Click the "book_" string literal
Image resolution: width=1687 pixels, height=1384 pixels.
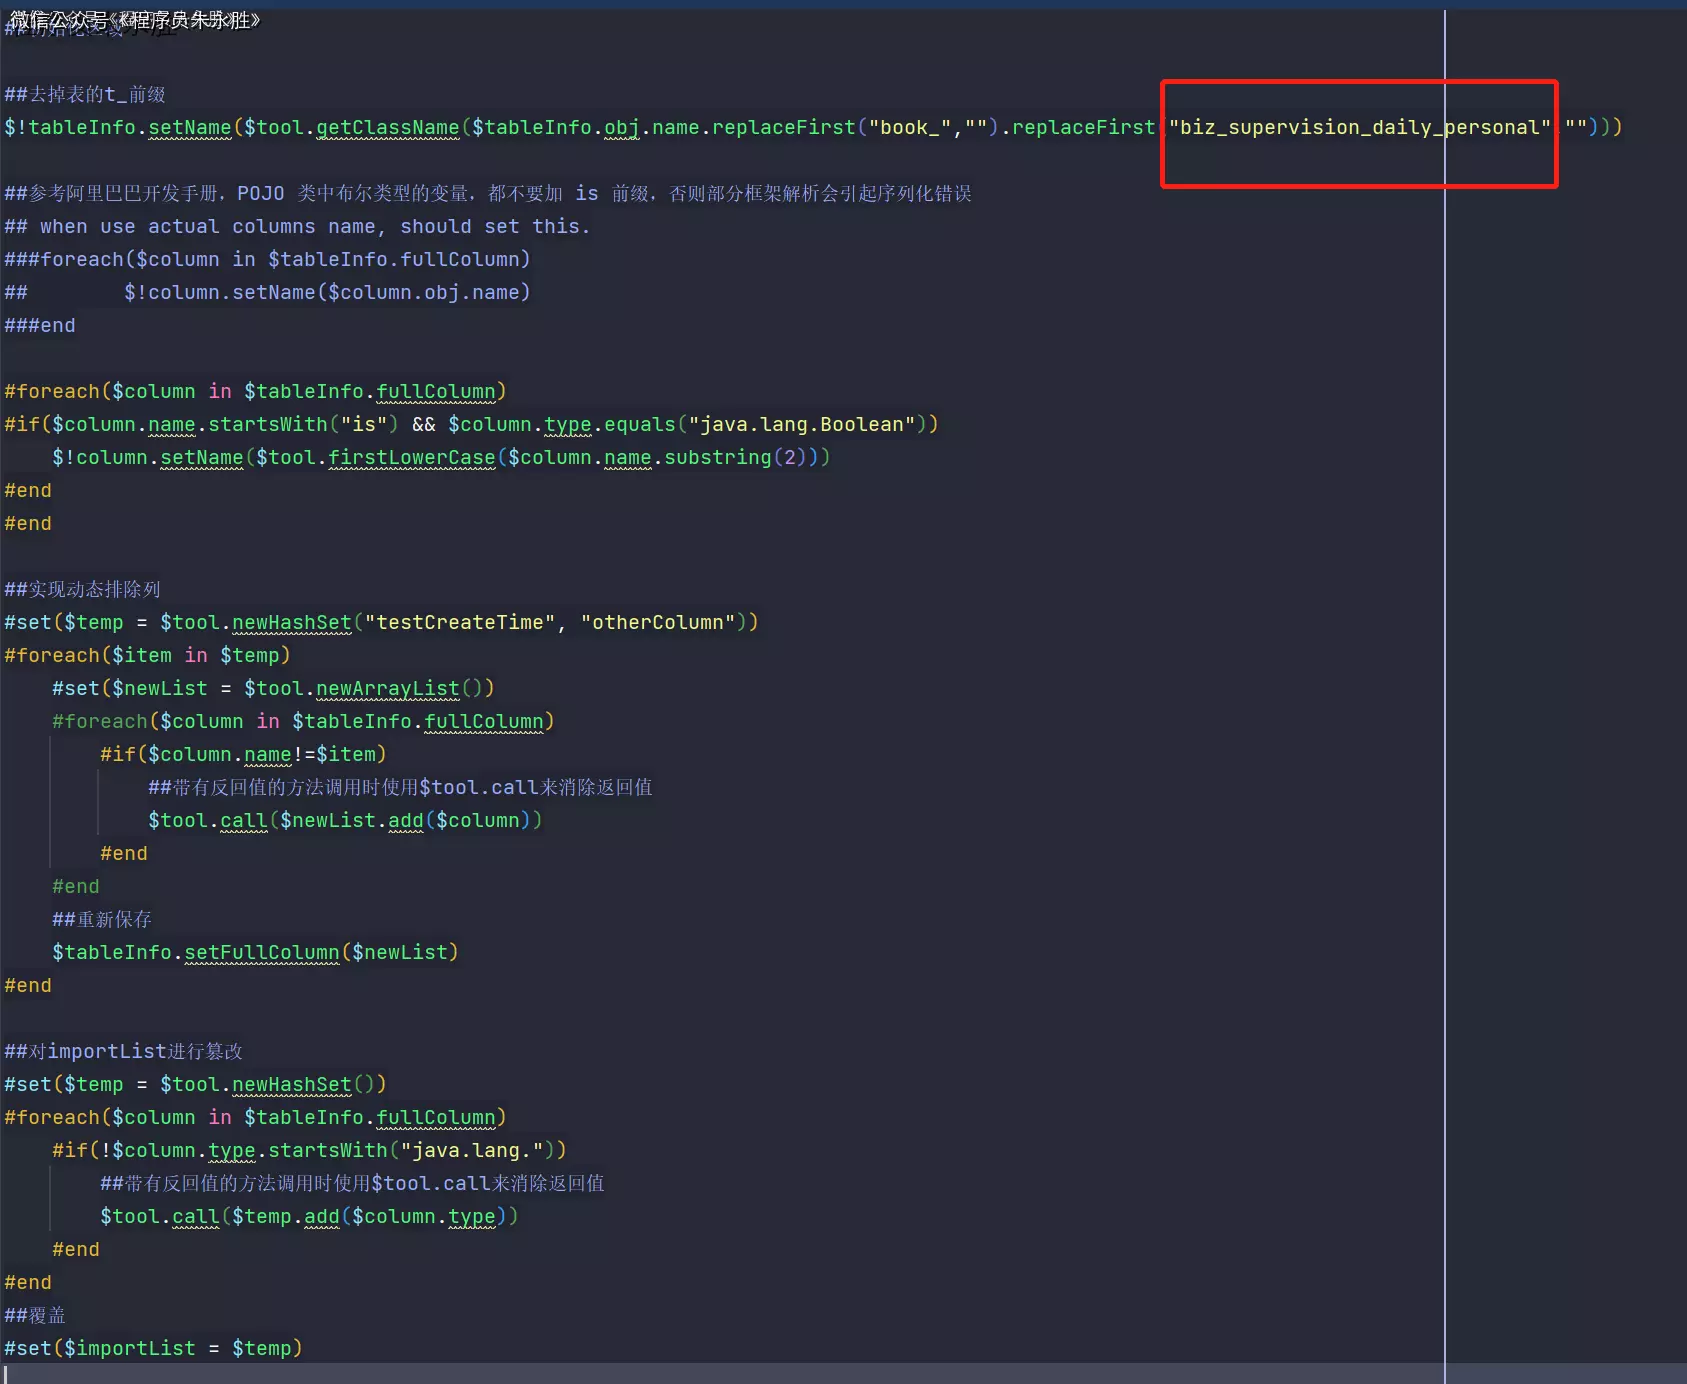[x=910, y=128]
